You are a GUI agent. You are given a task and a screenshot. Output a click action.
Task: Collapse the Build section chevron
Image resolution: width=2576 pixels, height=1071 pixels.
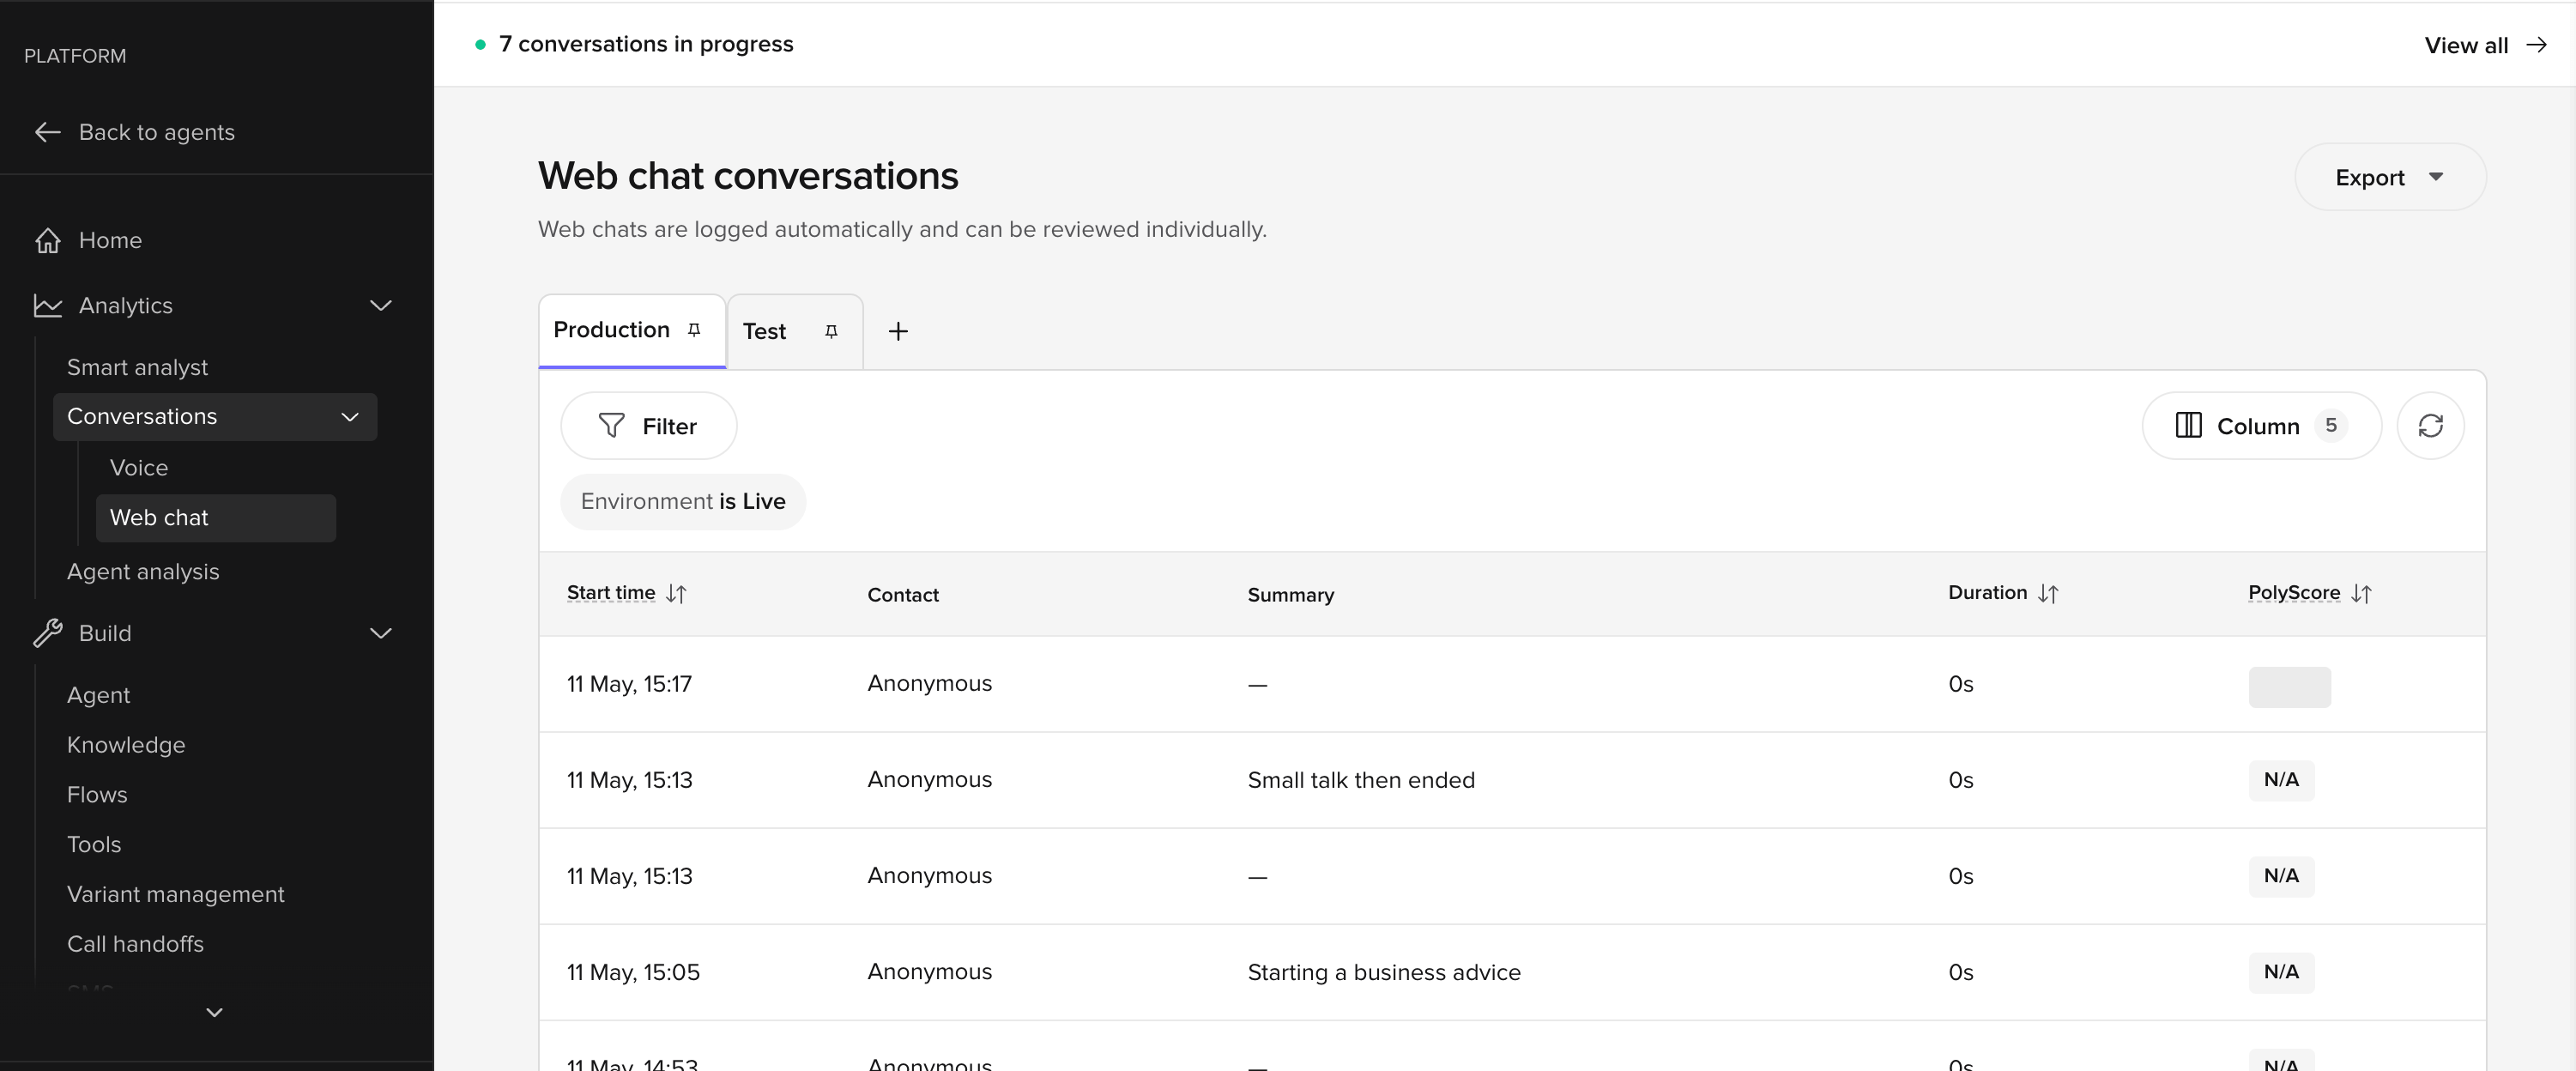381,633
